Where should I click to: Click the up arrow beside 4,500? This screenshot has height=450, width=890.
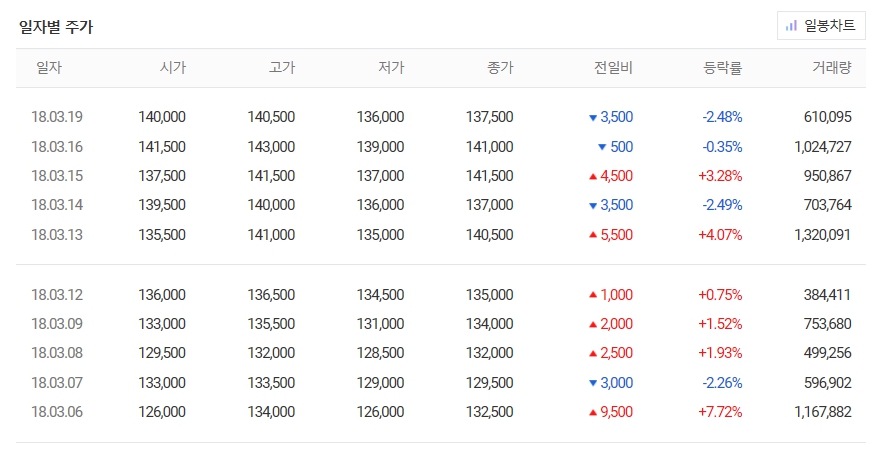tap(593, 176)
